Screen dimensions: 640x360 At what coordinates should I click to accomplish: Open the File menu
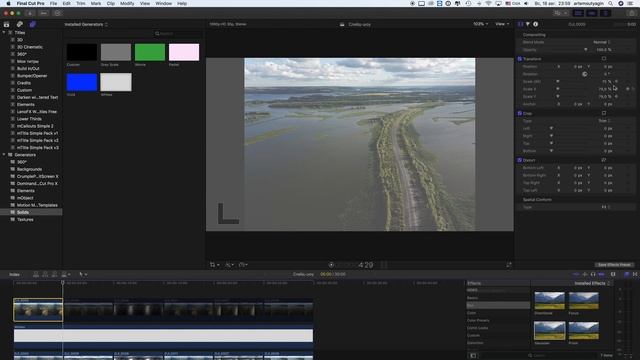53,3
